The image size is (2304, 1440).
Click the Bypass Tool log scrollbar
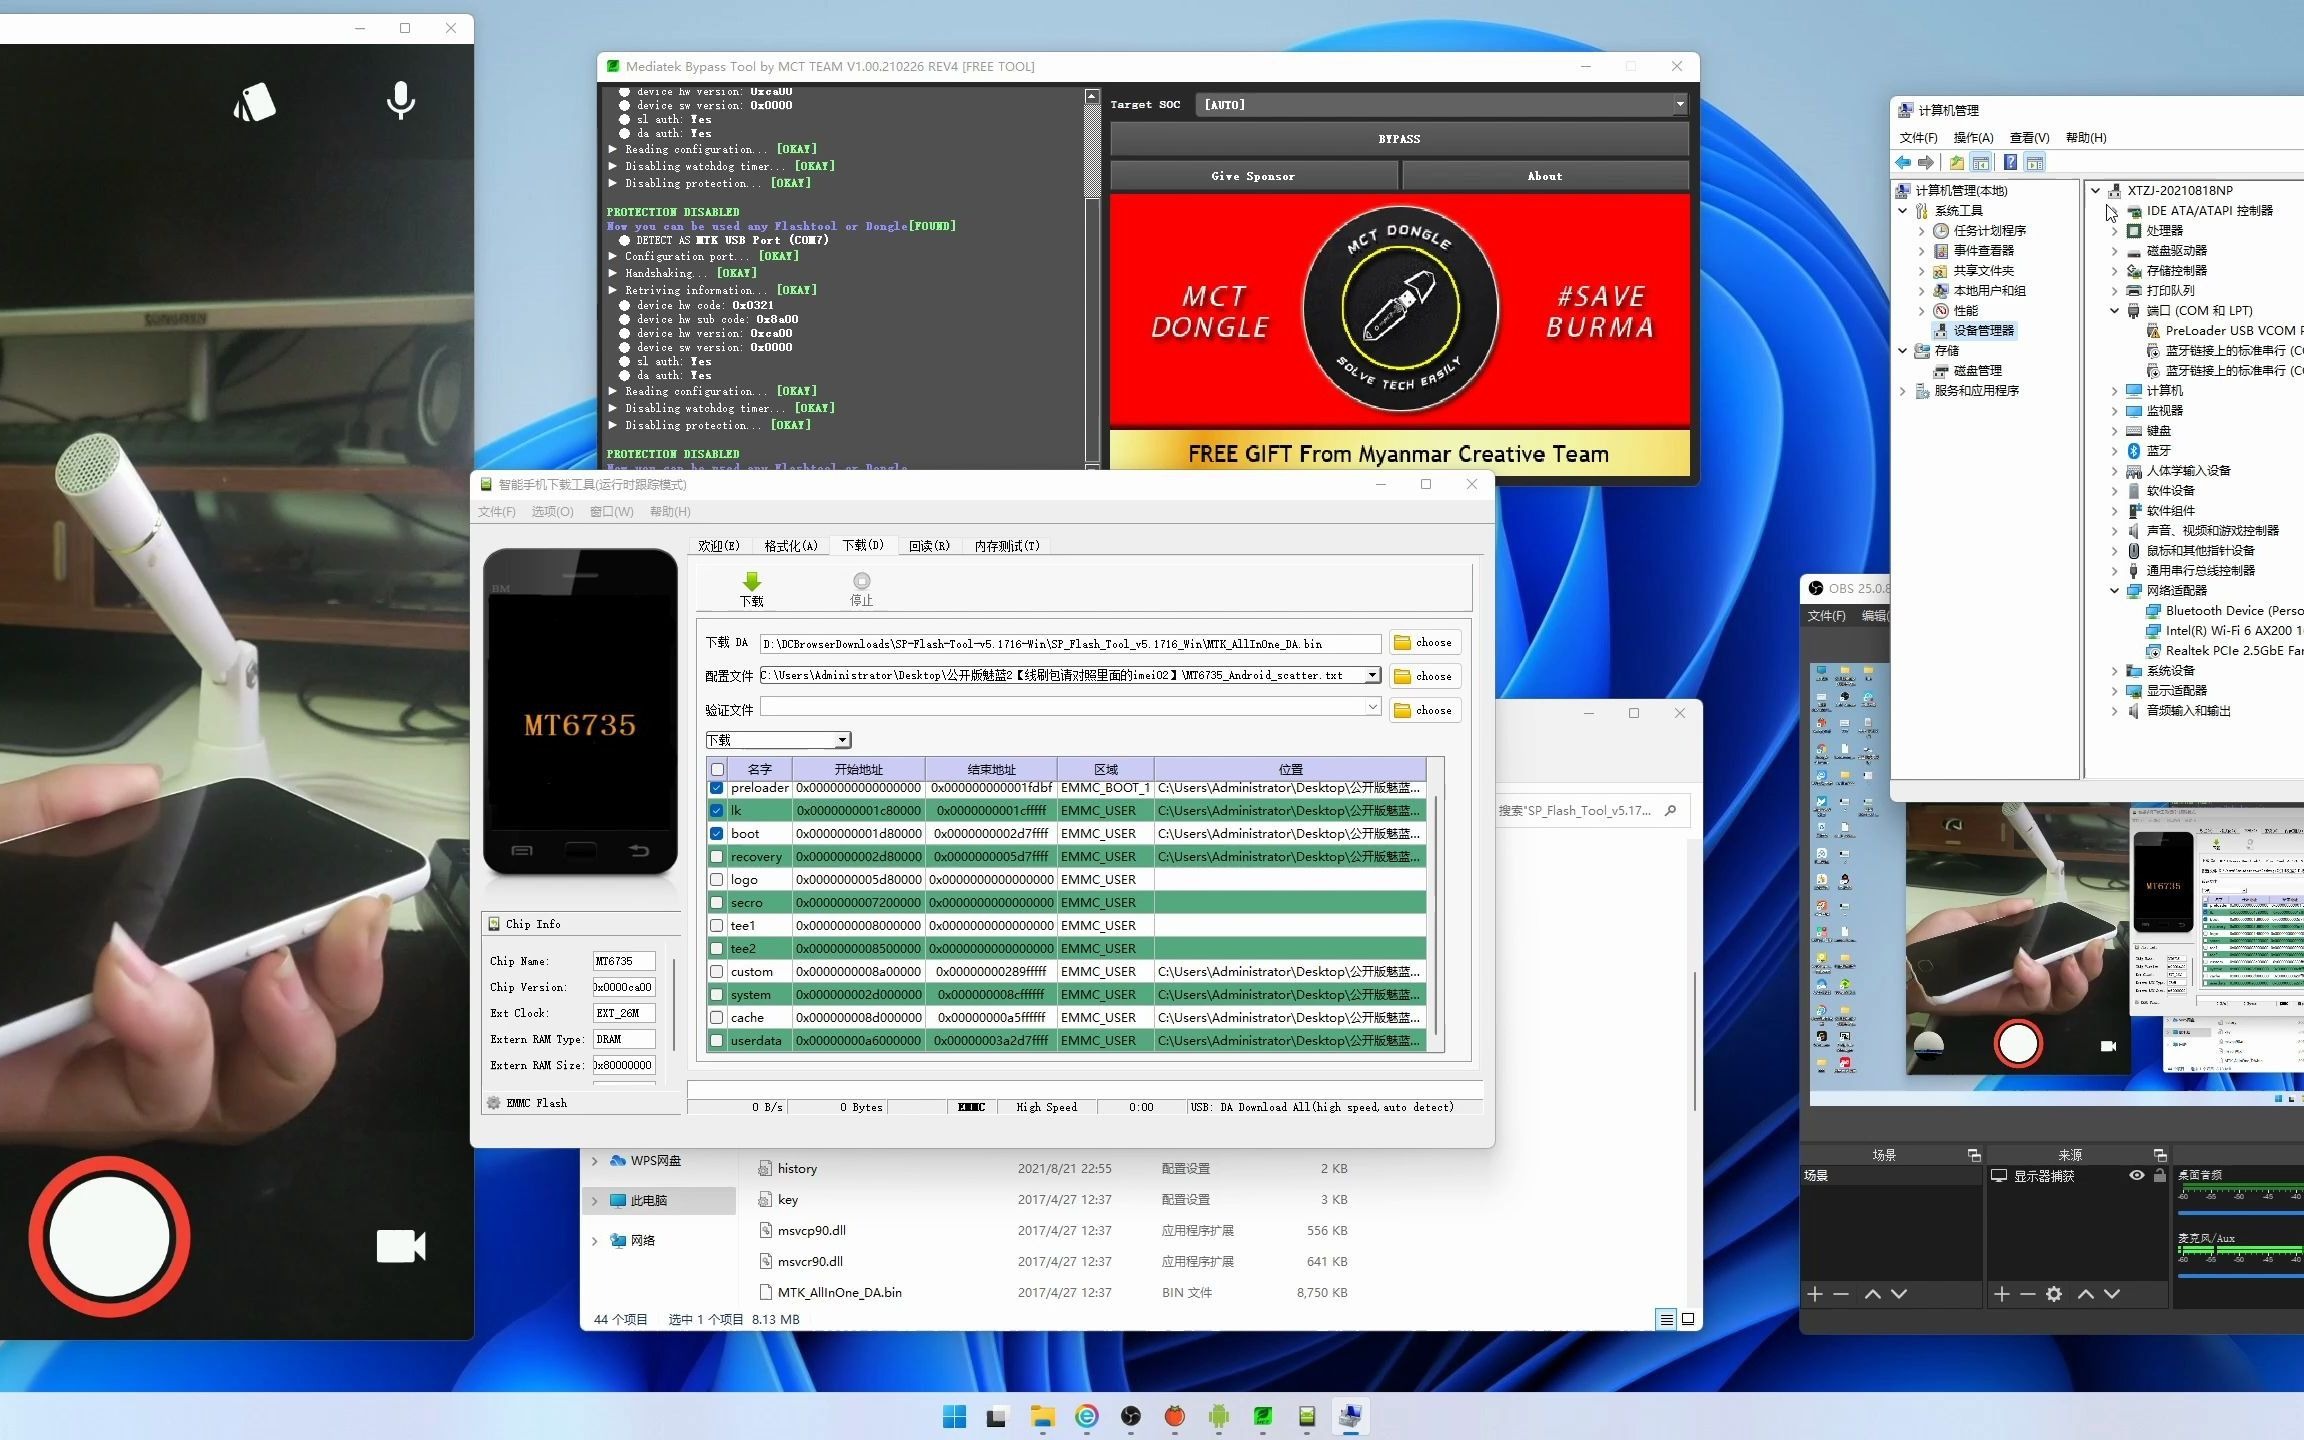click(x=1092, y=278)
